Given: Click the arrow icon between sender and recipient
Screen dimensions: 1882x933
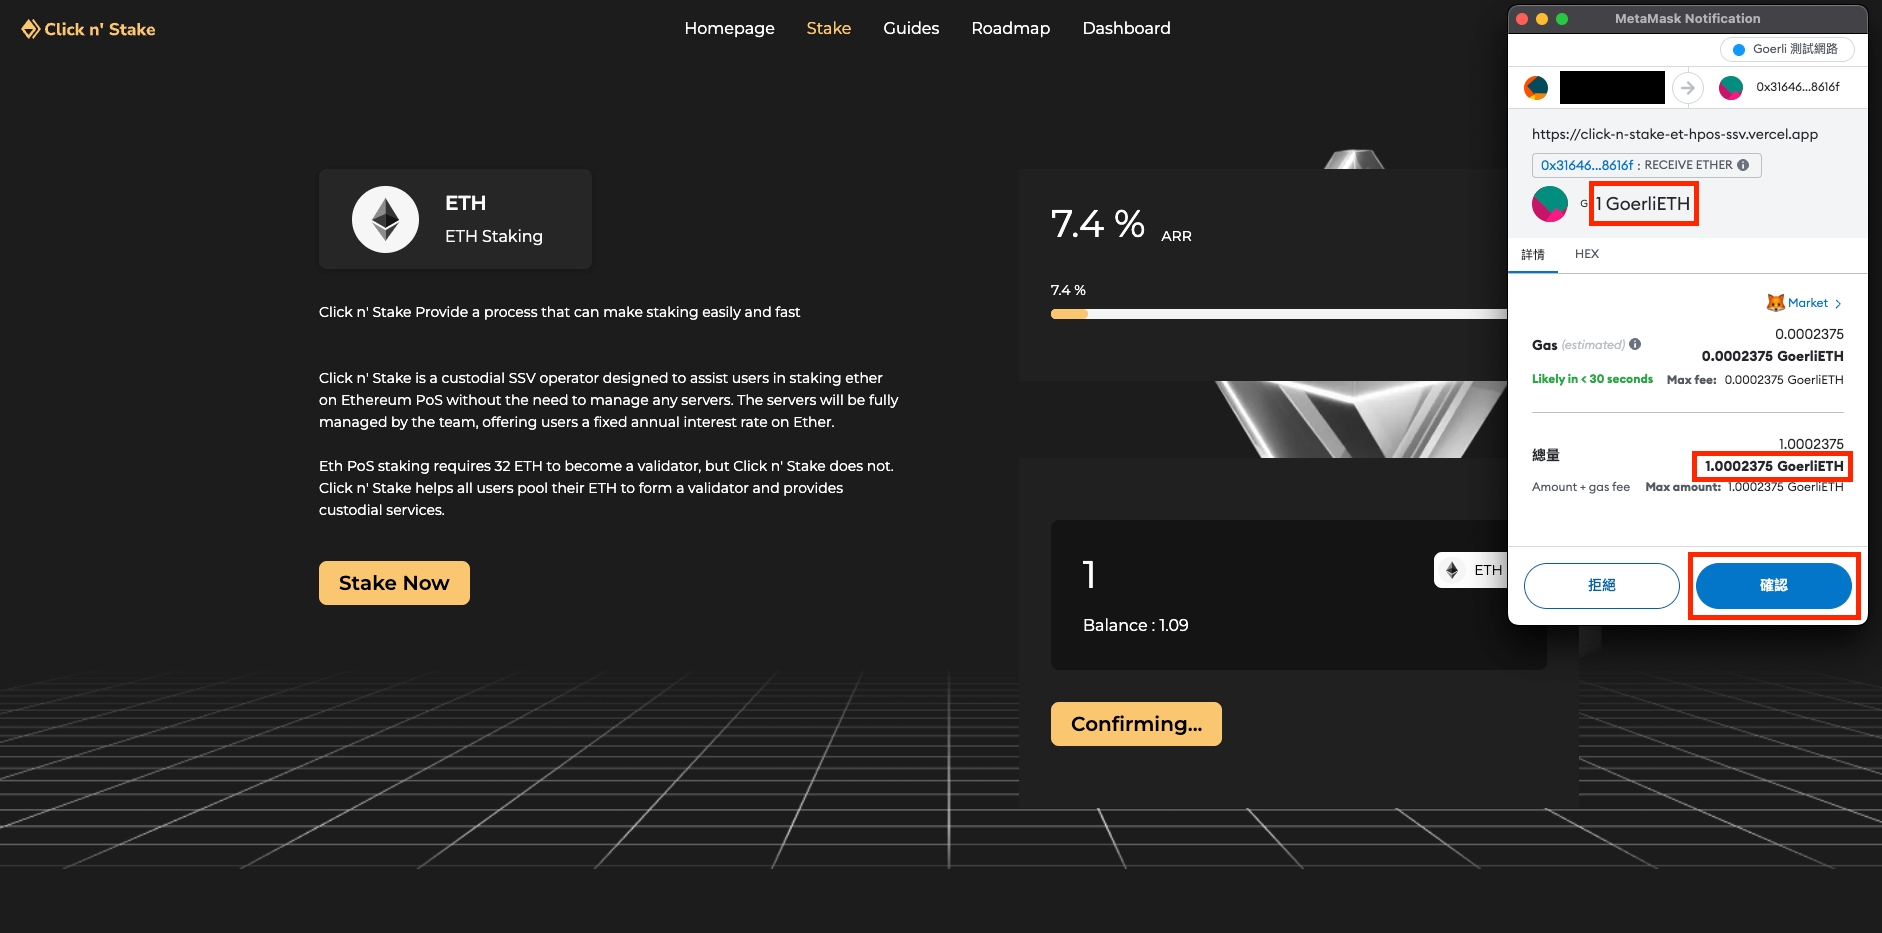Looking at the screenshot, I should pos(1687,88).
